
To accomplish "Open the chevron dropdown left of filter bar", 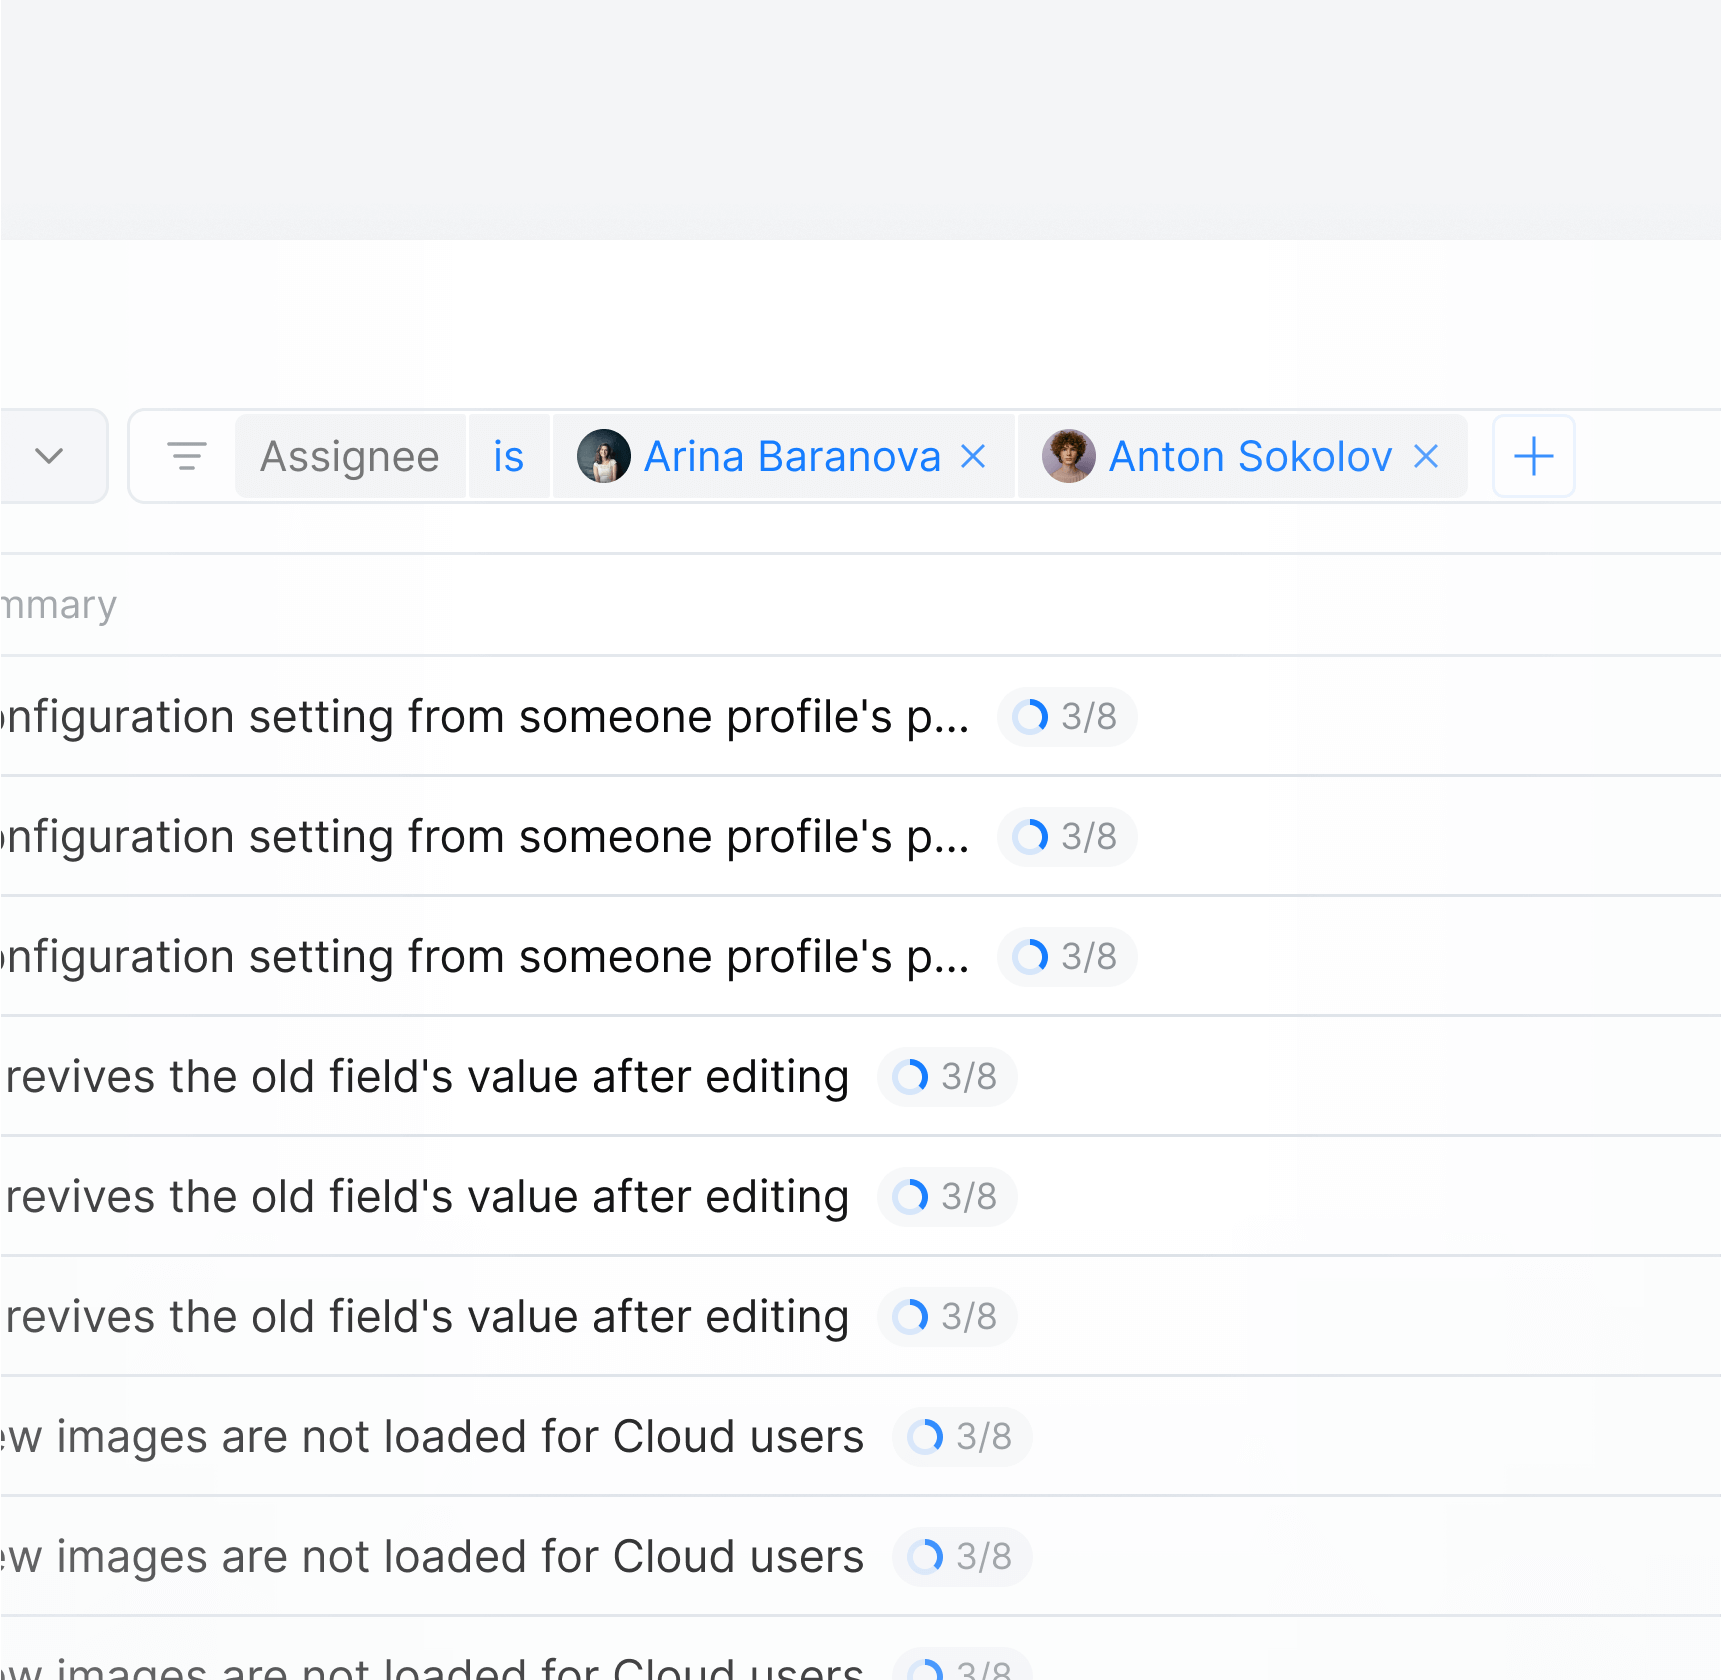I will tap(49, 457).
